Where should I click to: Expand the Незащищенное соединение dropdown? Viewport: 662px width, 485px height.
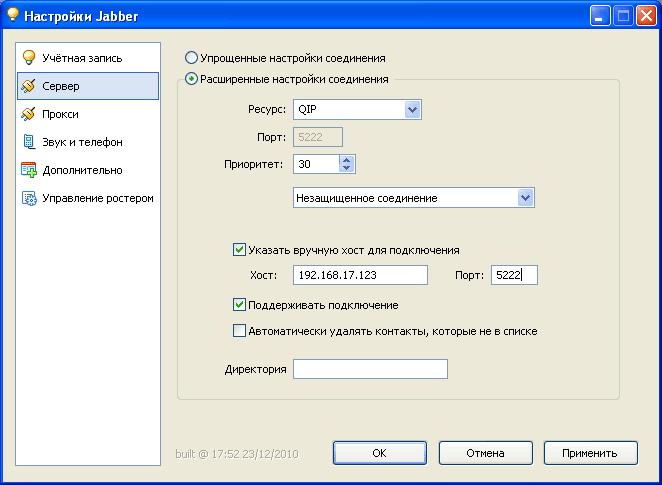pos(526,198)
